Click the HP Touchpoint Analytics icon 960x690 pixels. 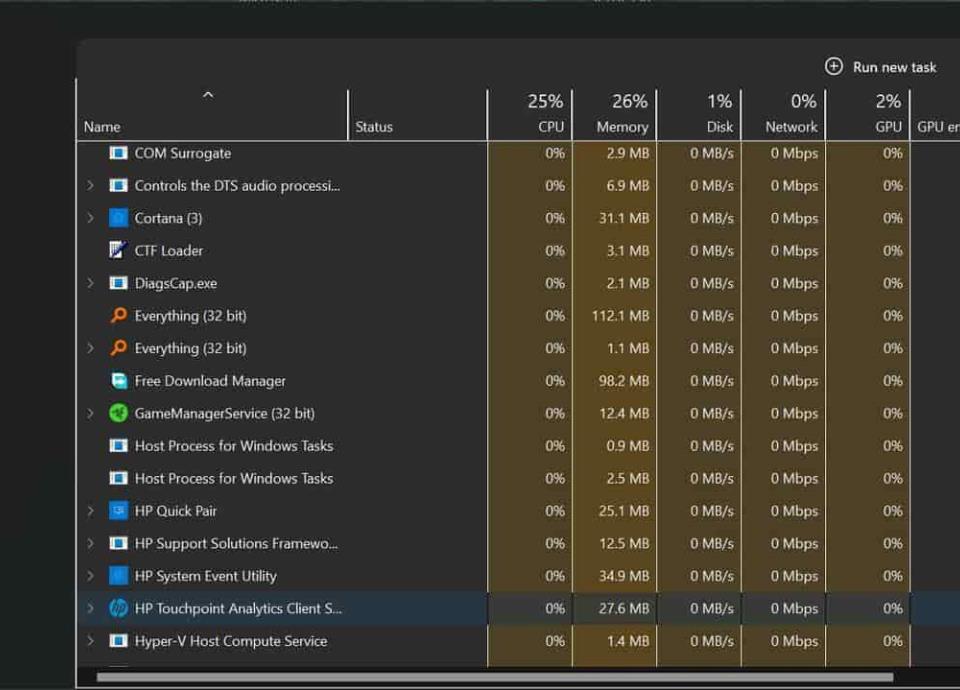[118, 608]
